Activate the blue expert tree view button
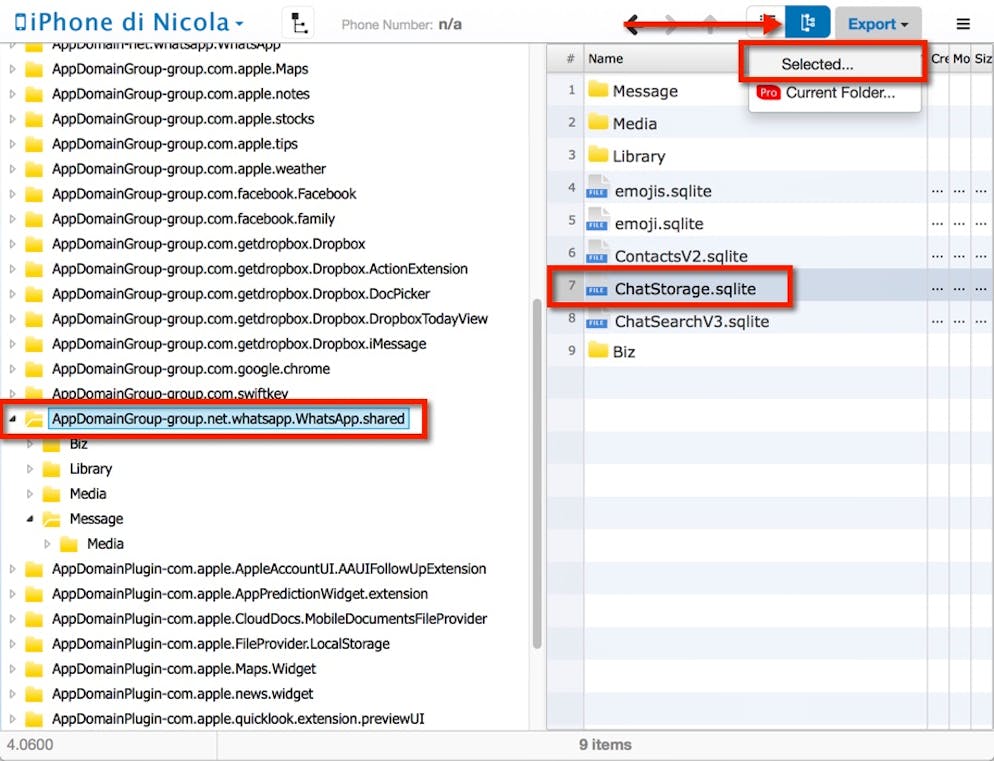Image resolution: width=994 pixels, height=761 pixels. 807,23
